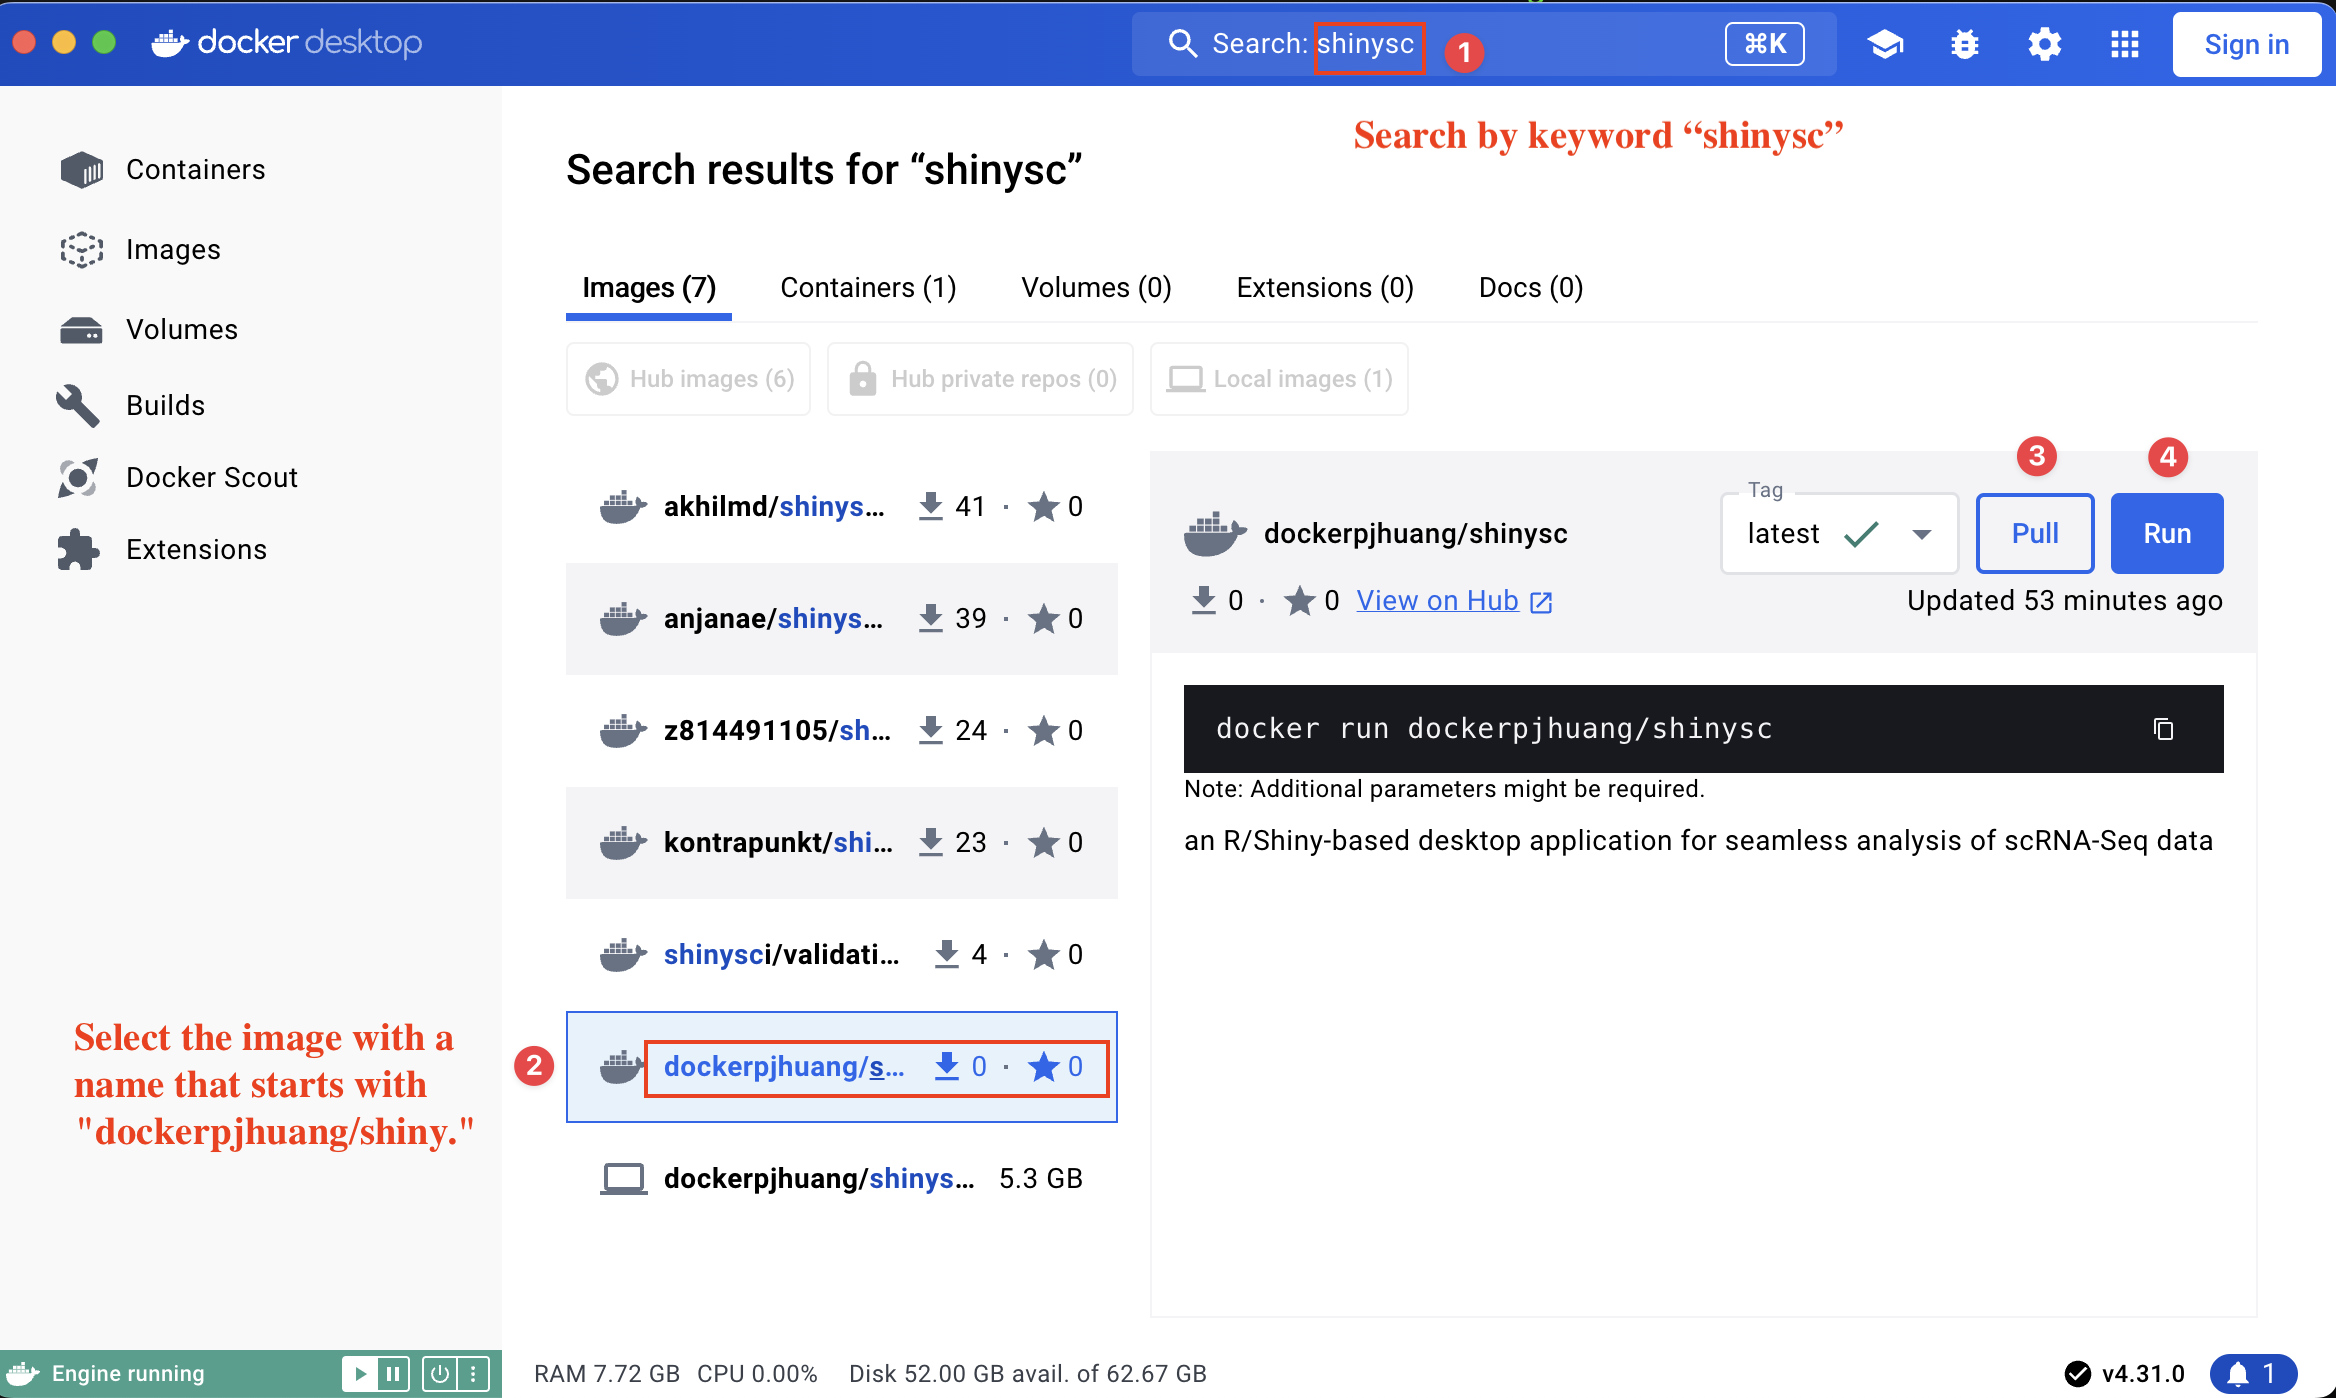The height and width of the screenshot is (1398, 2336).
Task: Toggle the Local images filter
Action: (1279, 379)
